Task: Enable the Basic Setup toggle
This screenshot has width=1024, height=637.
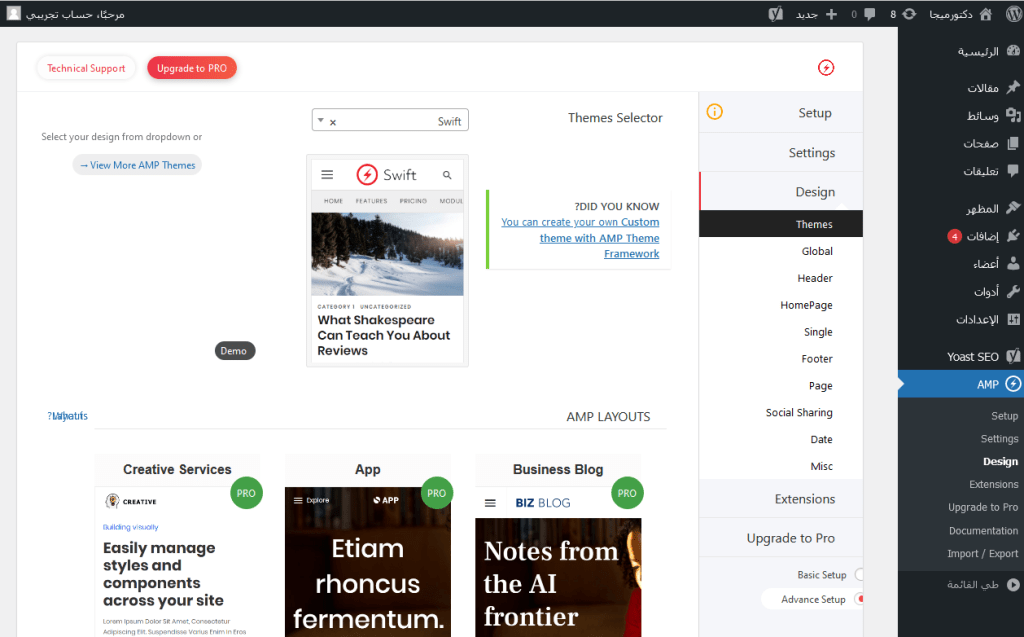Action: (859, 574)
